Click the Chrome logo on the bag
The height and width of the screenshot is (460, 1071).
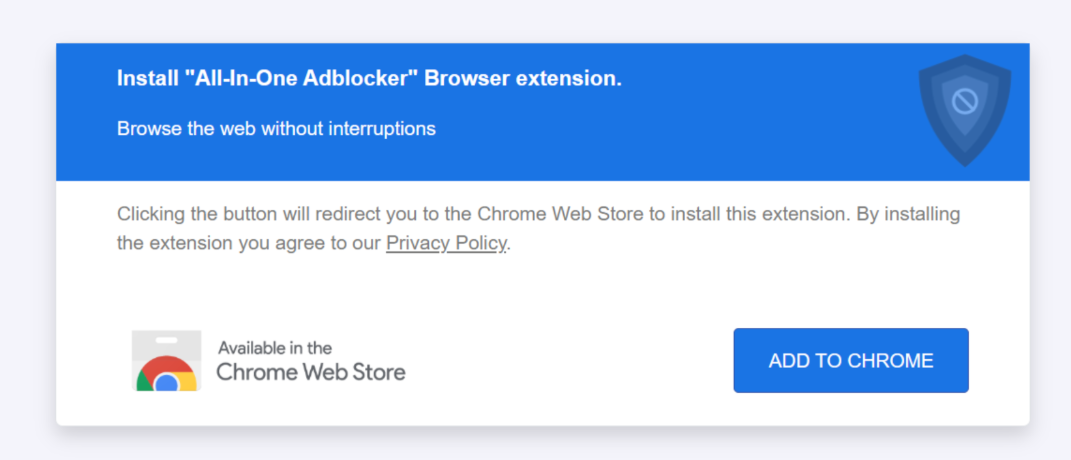pyautogui.click(x=166, y=375)
